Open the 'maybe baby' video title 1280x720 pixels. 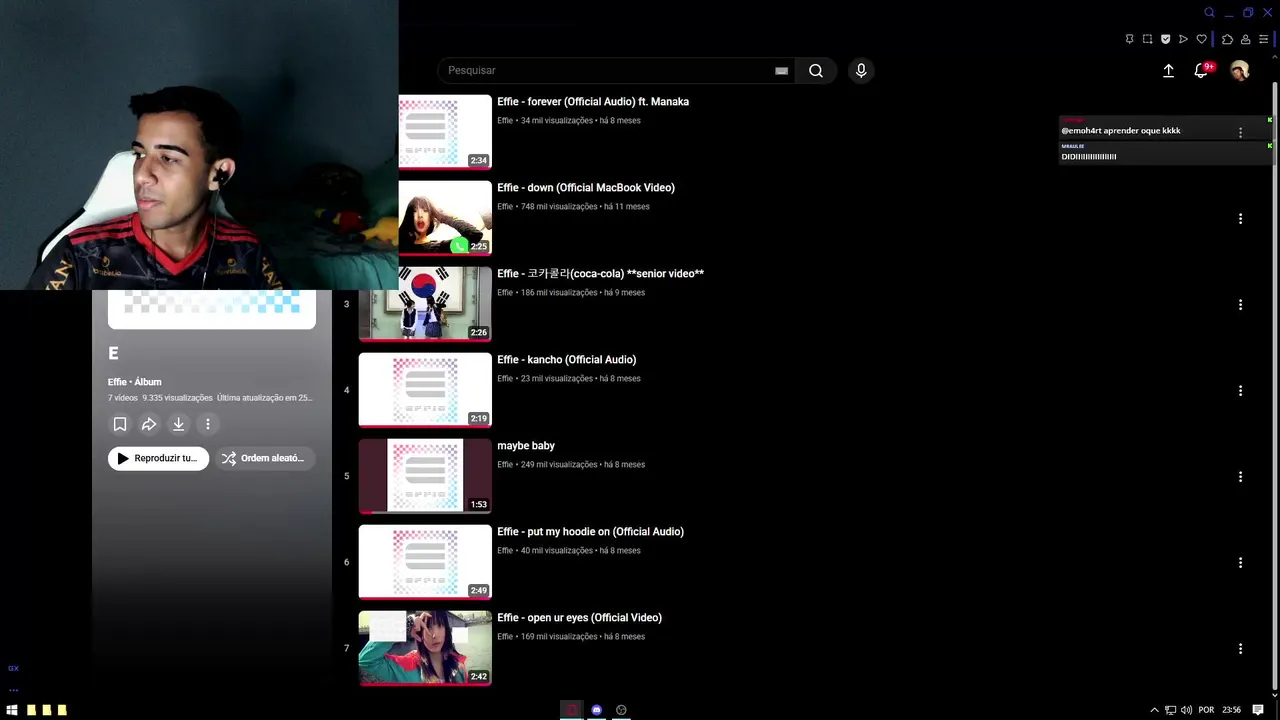526,445
